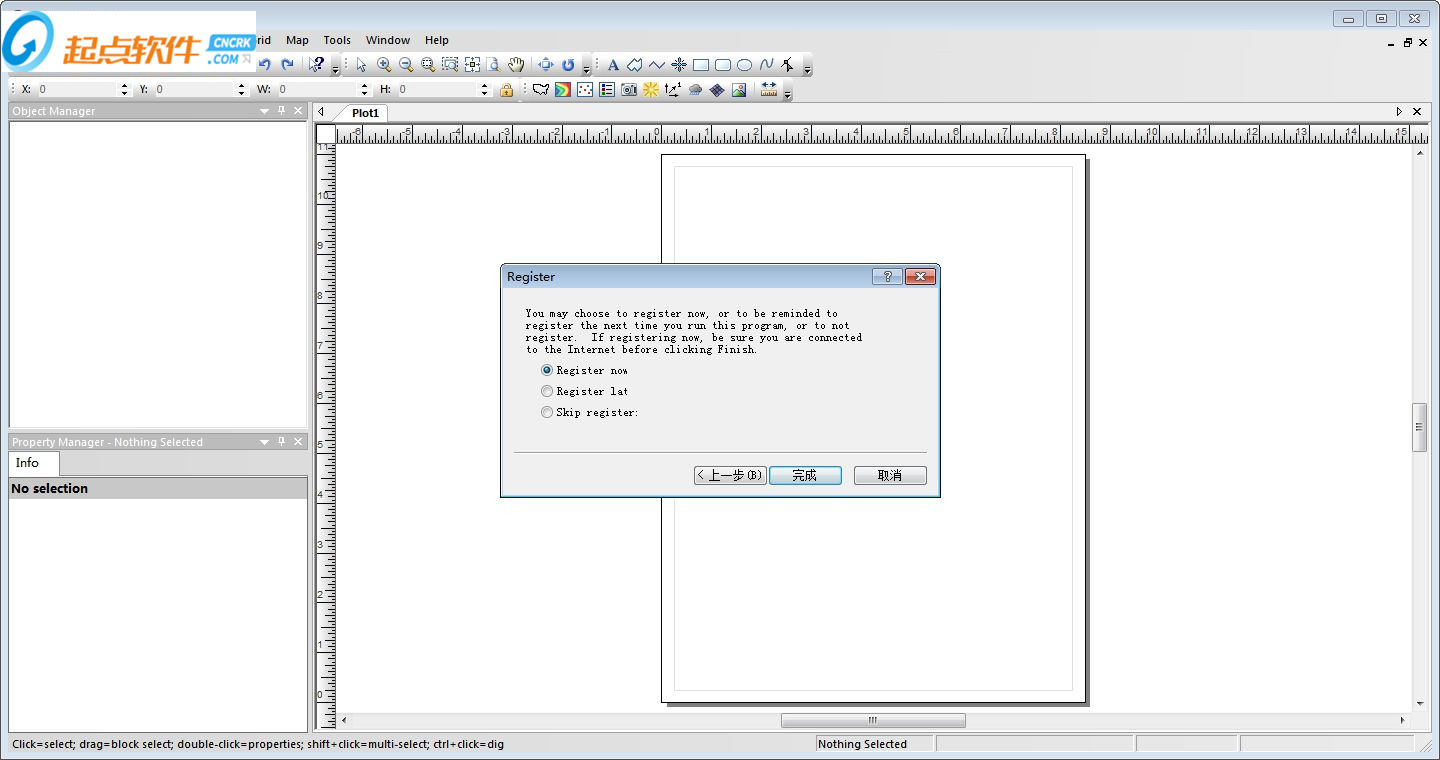1440x760 pixels.
Task: Toggle the aspect ratio padlock
Action: tap(506, 90)
